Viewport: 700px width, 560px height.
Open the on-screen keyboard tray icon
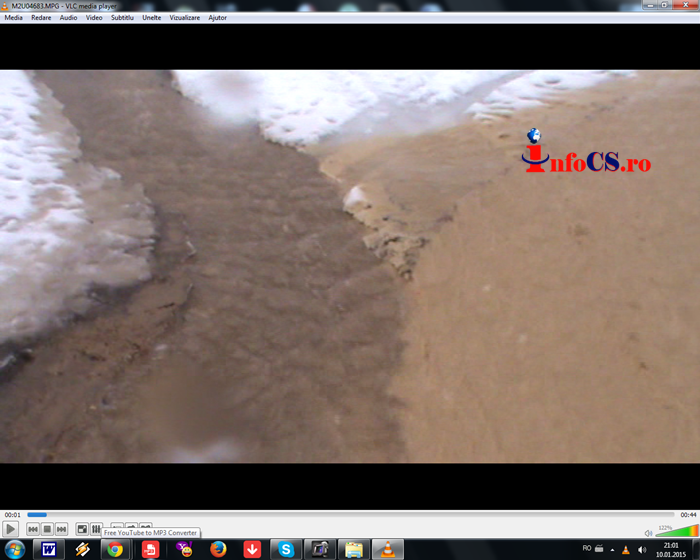[599, 548]
